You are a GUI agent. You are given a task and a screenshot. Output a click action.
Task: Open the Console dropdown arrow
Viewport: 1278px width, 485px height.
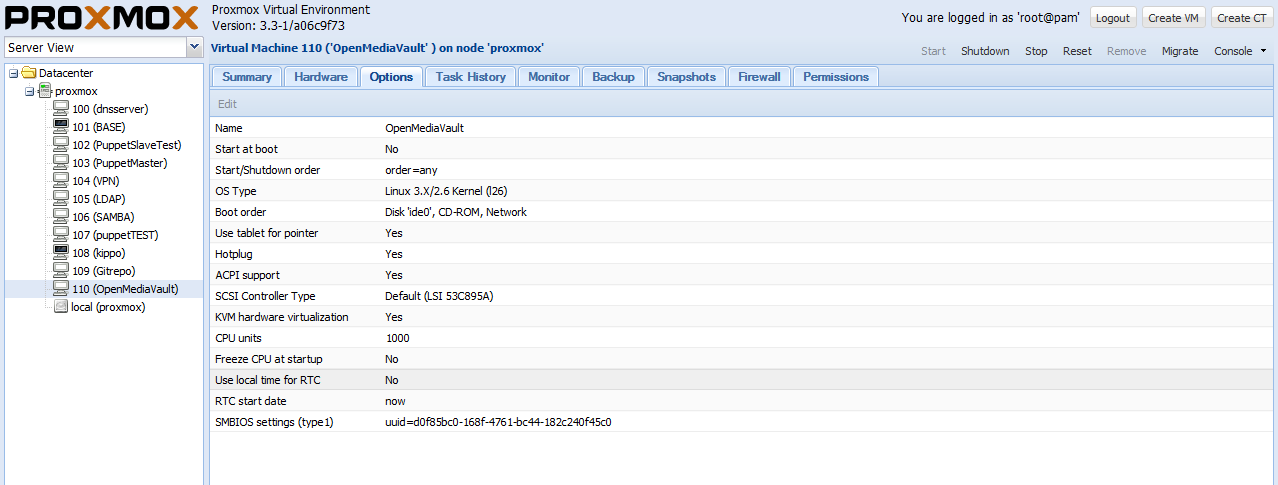pos(1264,51)
